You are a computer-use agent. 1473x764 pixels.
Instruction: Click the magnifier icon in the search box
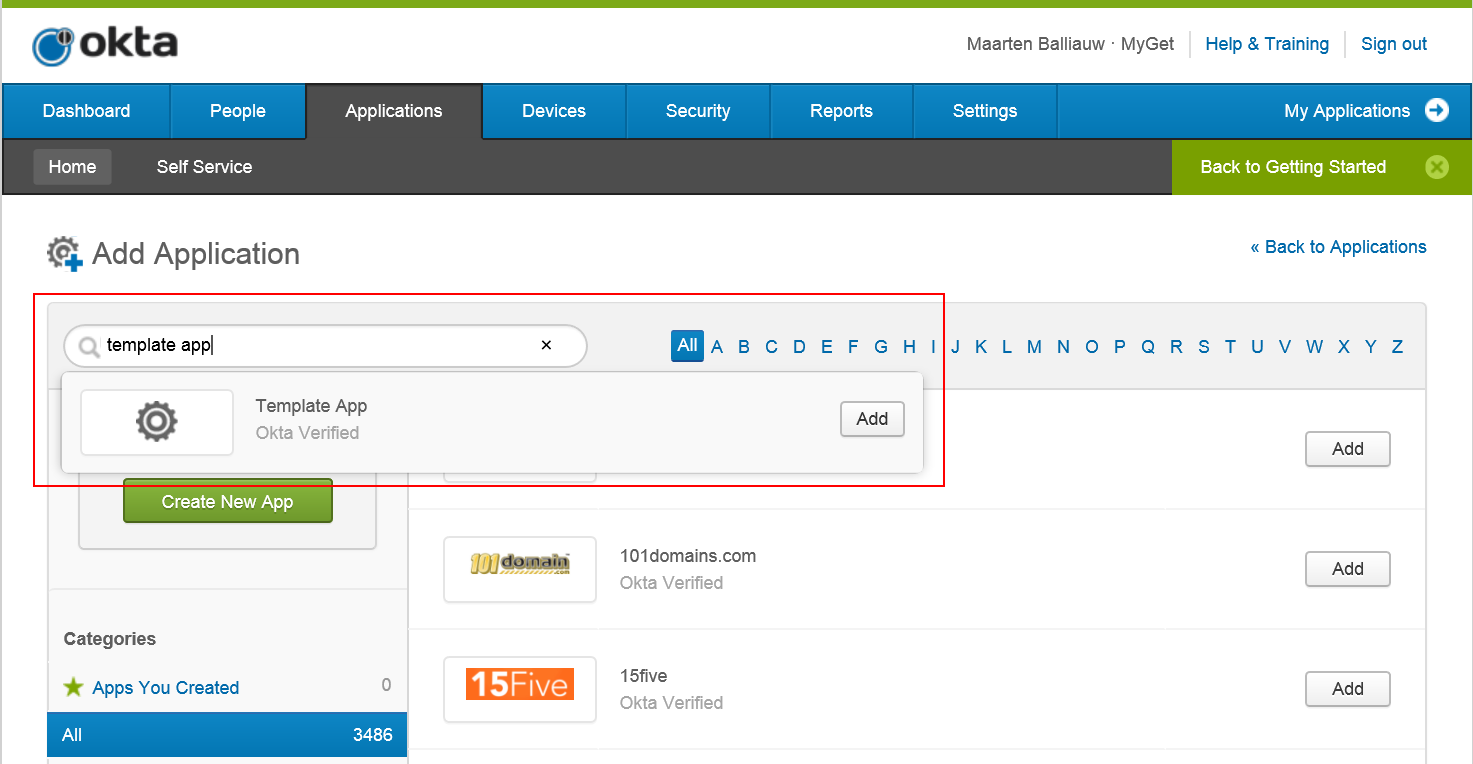tap(89, 346)
